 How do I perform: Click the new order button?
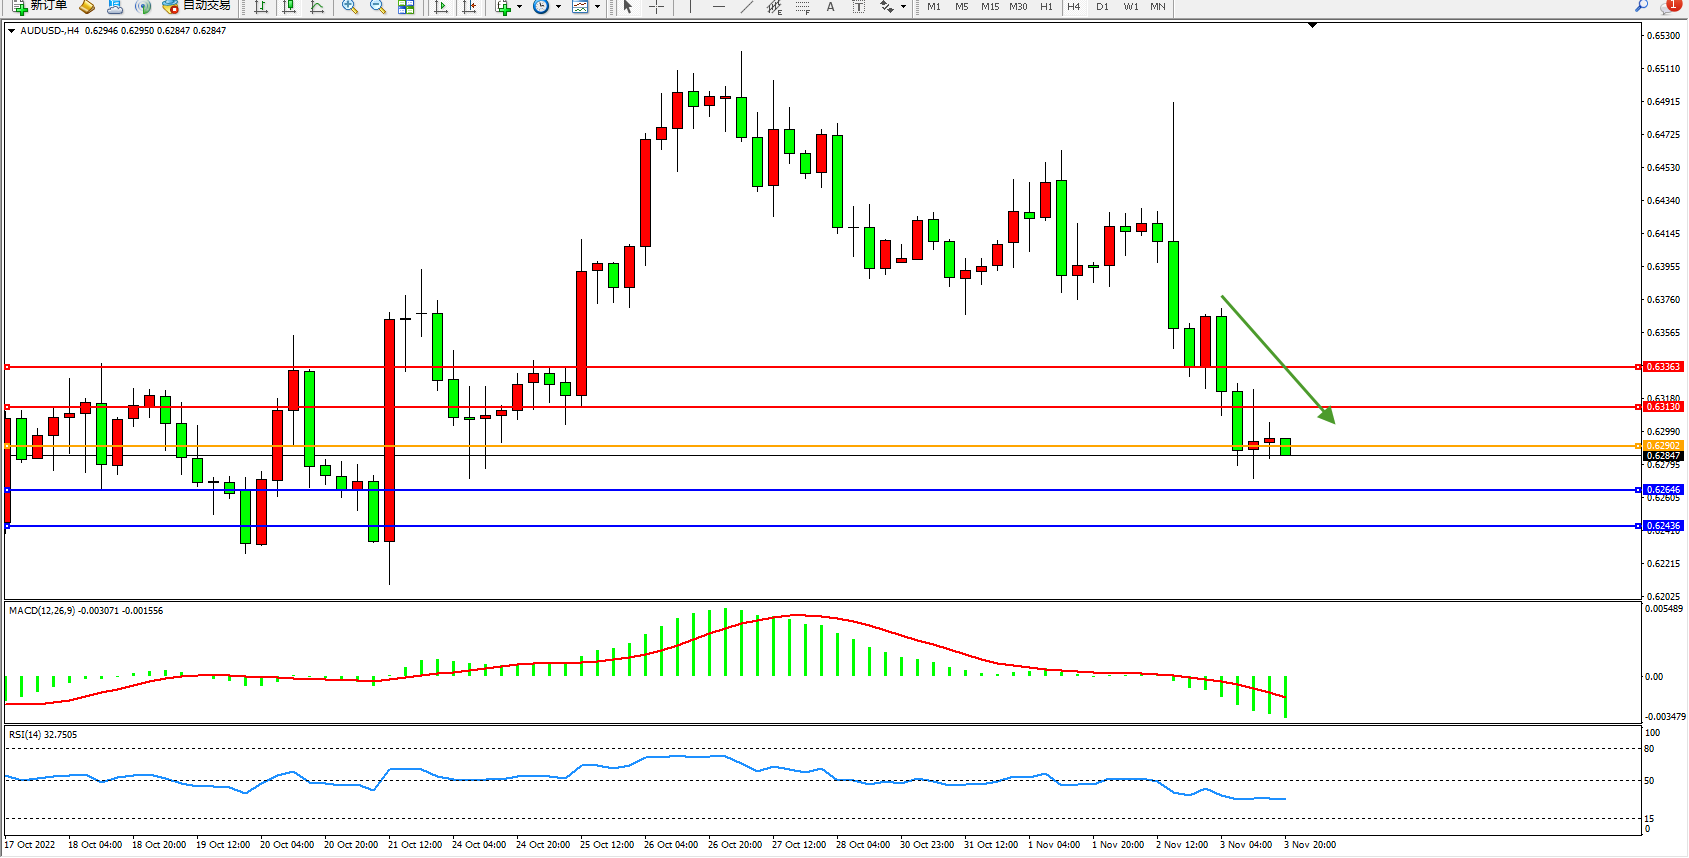pos(40,6)
